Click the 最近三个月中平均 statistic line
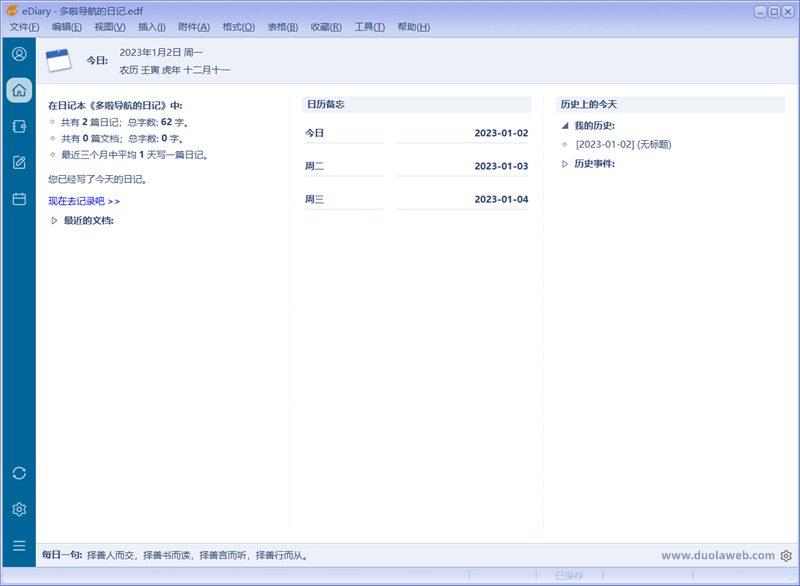 (135, 155)
